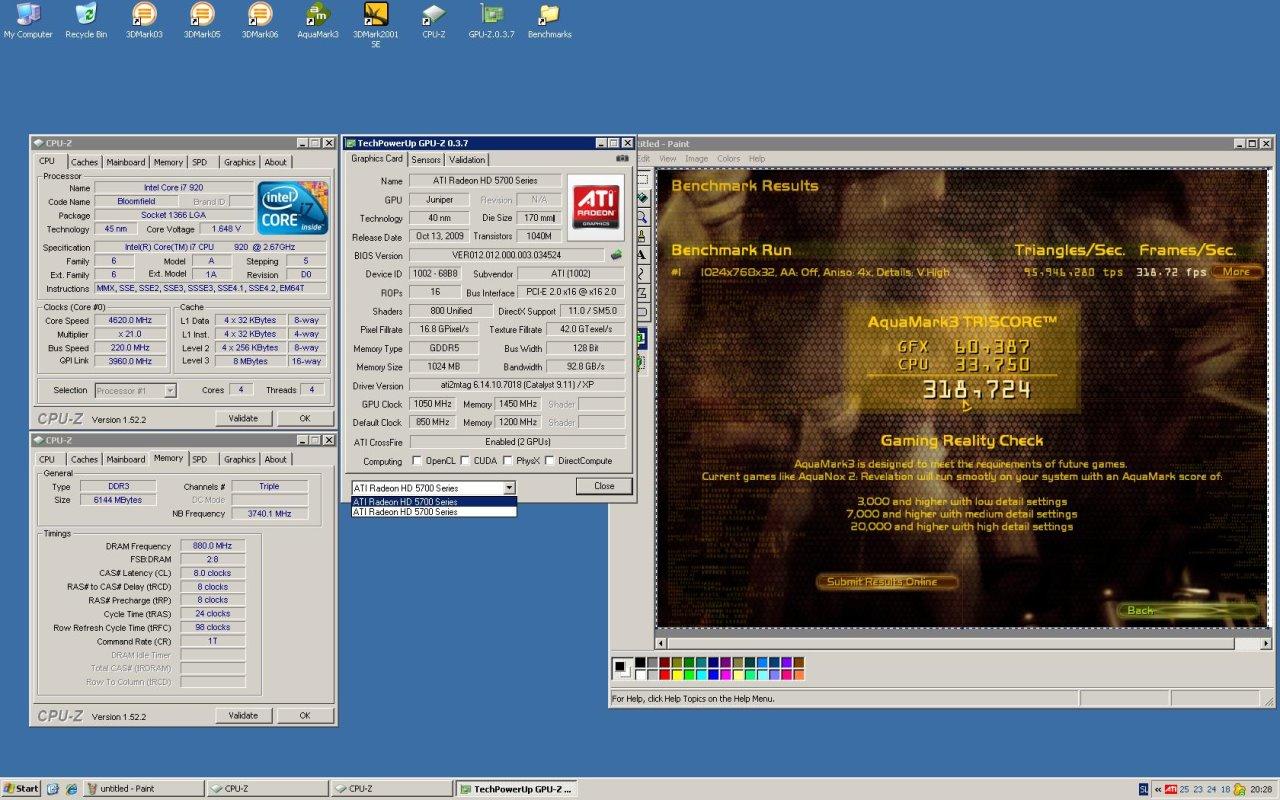Switch to the Validation tab in GPU-Z
The width and height of the screenshot is (1280, 800).
(x=467, y=159)
